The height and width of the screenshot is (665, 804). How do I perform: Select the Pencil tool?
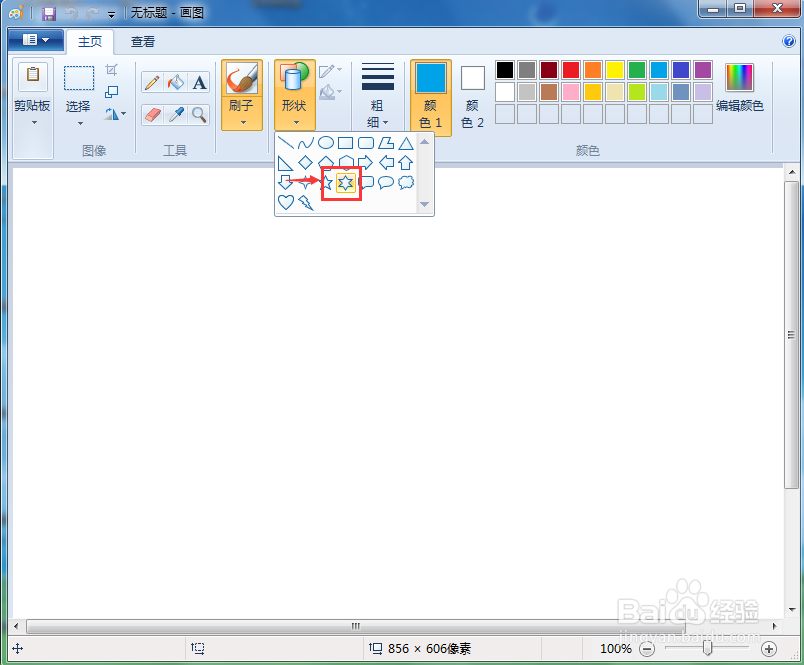point(152,82)
